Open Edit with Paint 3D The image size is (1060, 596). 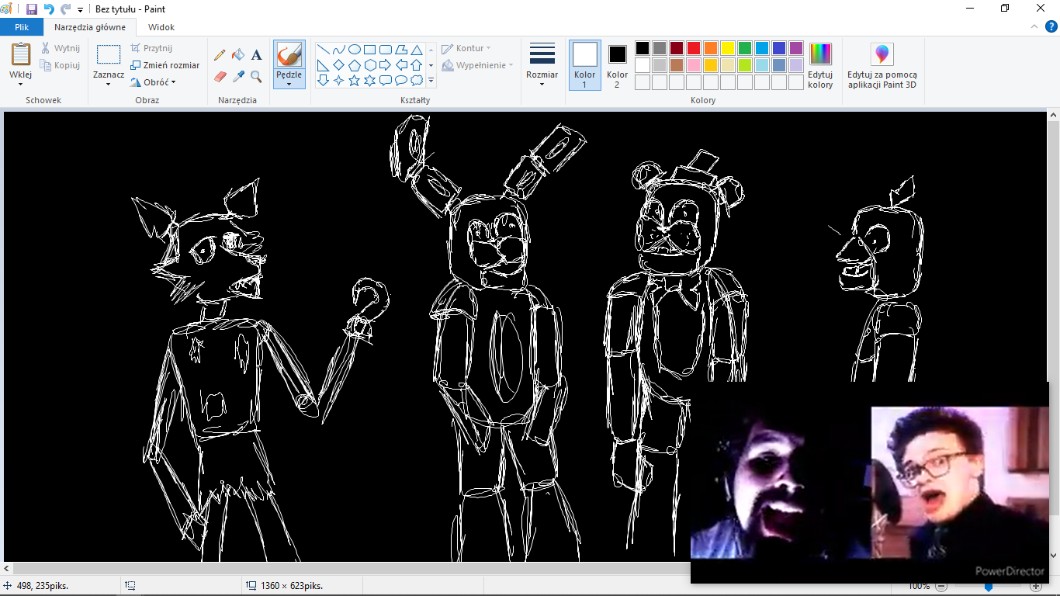click(881, 66)
